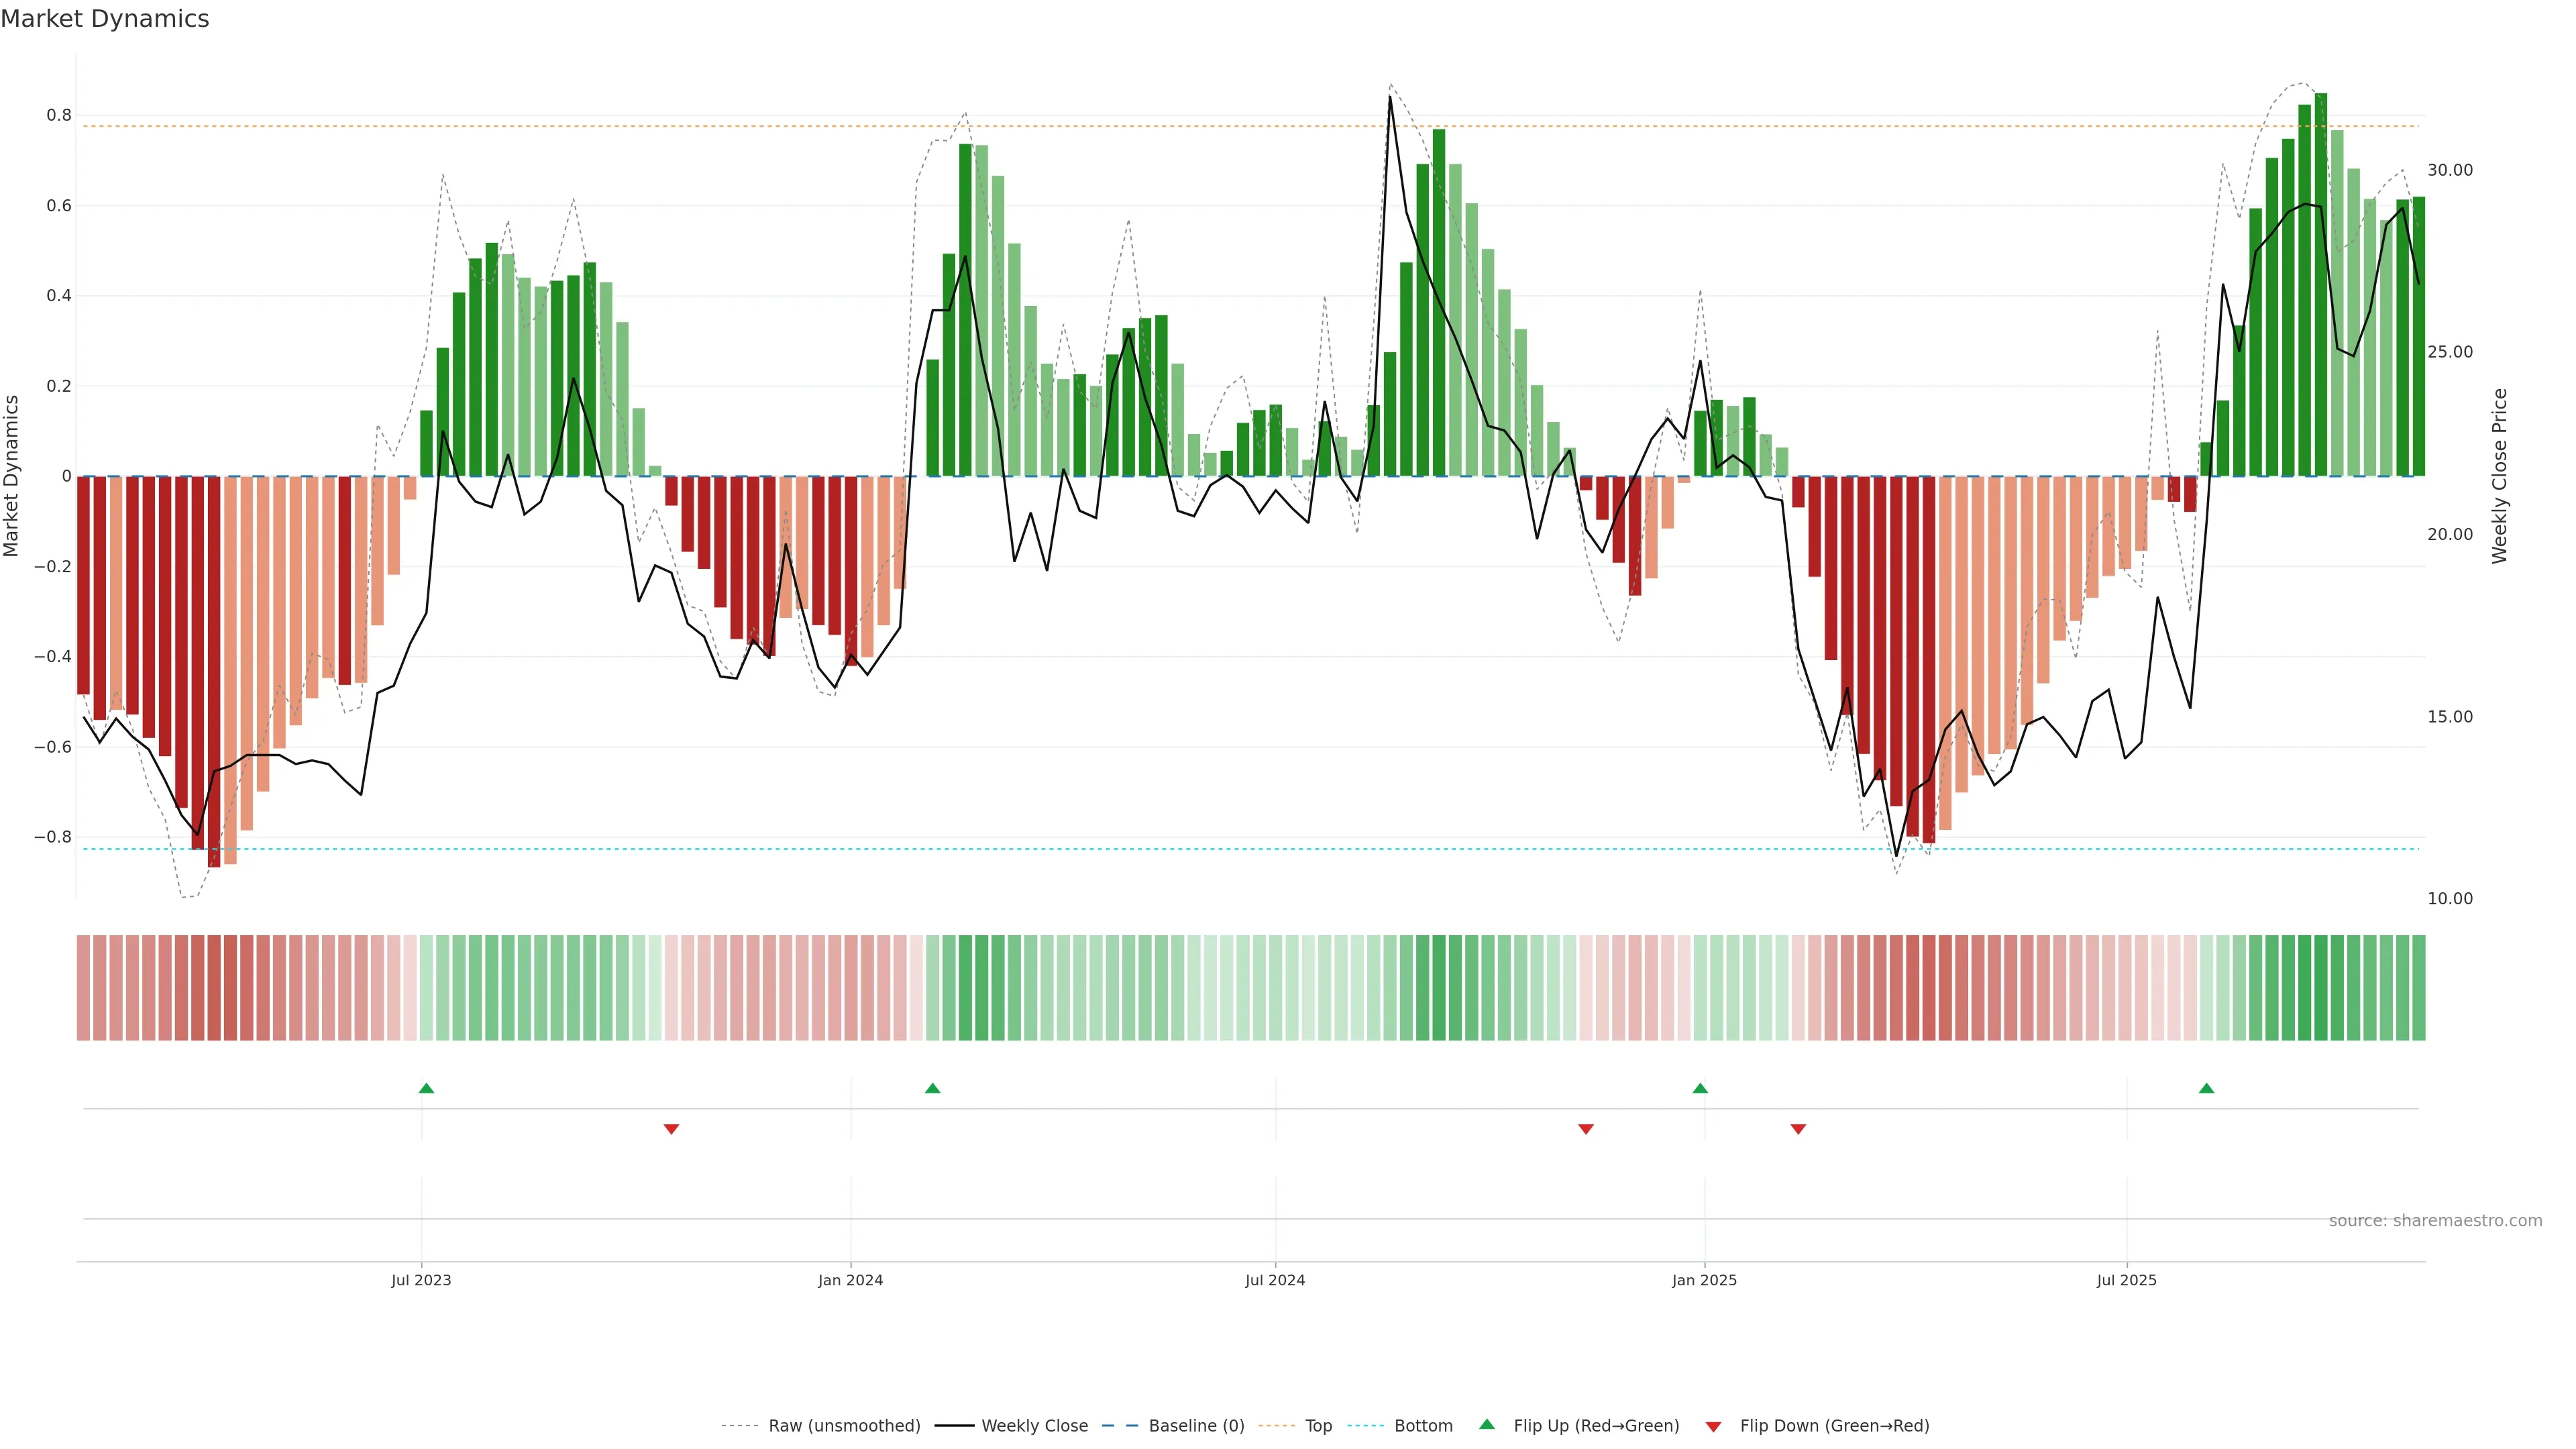This screenshot has width=2576, height=1449.
Task: Click the Flip Down legend label
Action: [x=1834, y=1426]
